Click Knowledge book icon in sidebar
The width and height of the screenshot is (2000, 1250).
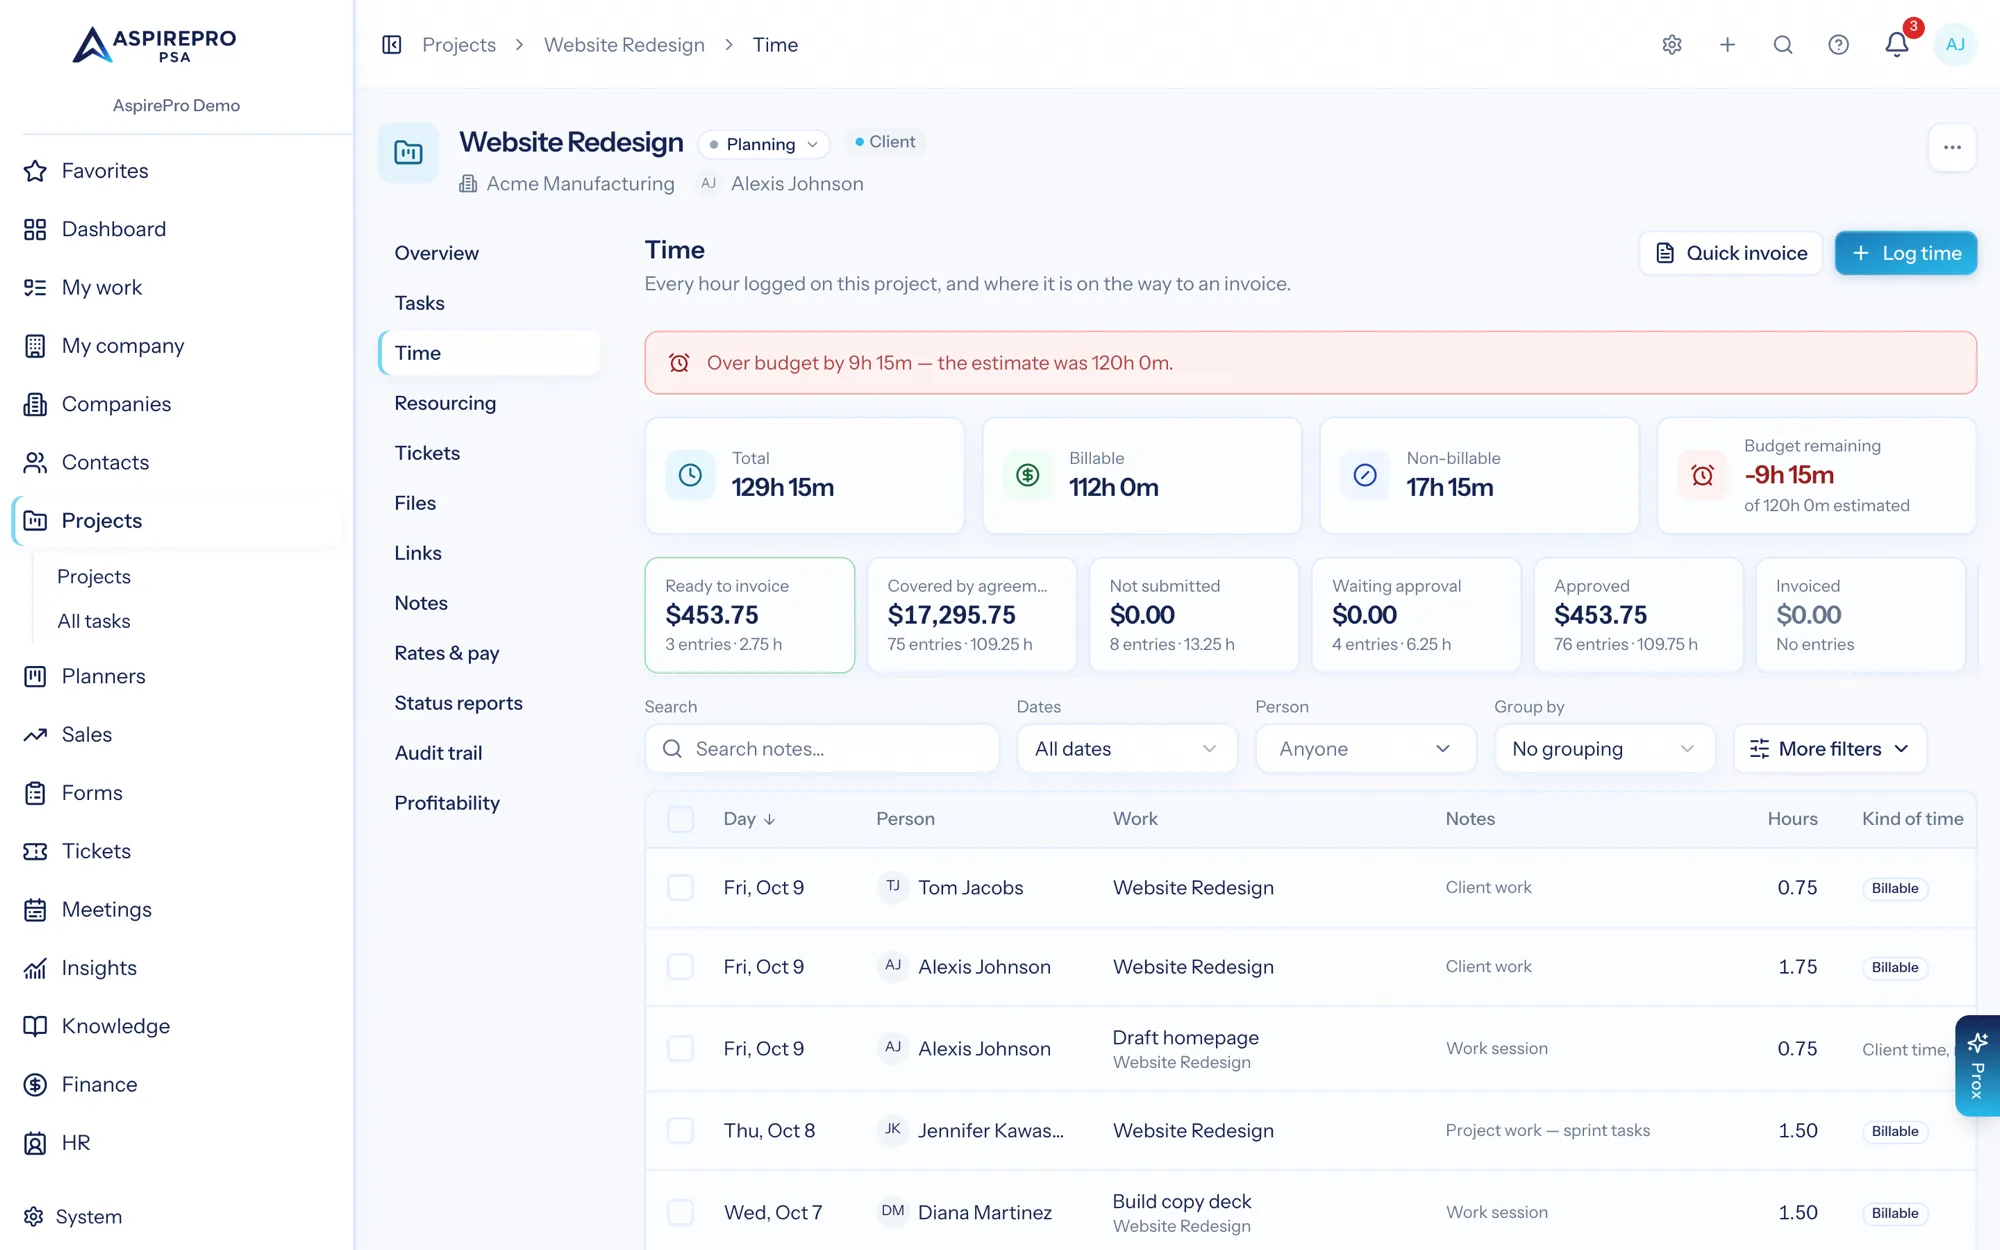pos(35,1026)
